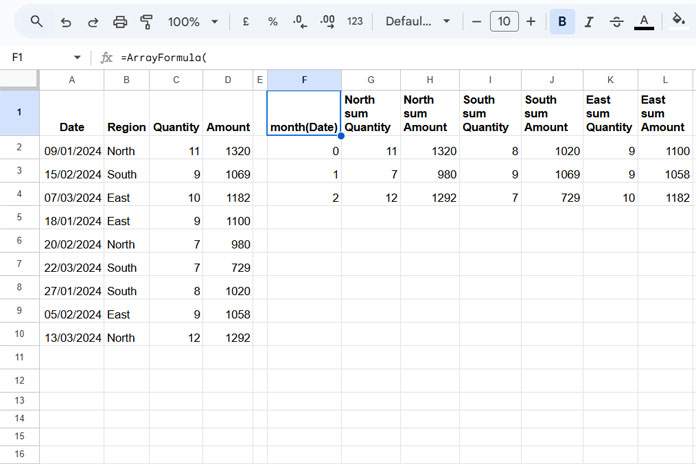Viewport: 696px width, 464px height.
Task: Click the Region cell East in row 4
Action: point(127,194)
